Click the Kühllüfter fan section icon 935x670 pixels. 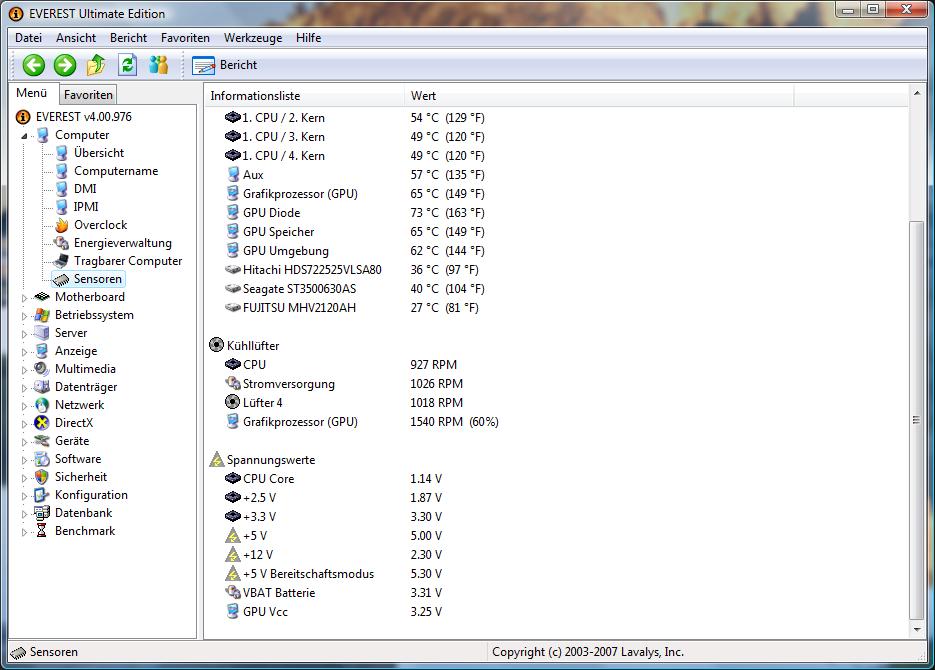(216, 345)
